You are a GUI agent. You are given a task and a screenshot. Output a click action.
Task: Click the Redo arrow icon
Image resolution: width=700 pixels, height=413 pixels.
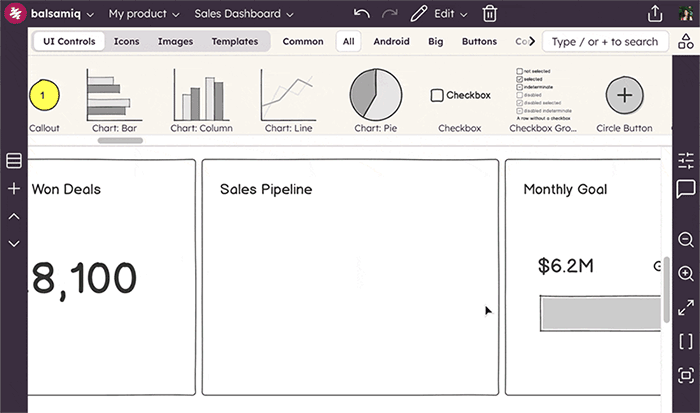pyautogui.click(x=389, y=14)
